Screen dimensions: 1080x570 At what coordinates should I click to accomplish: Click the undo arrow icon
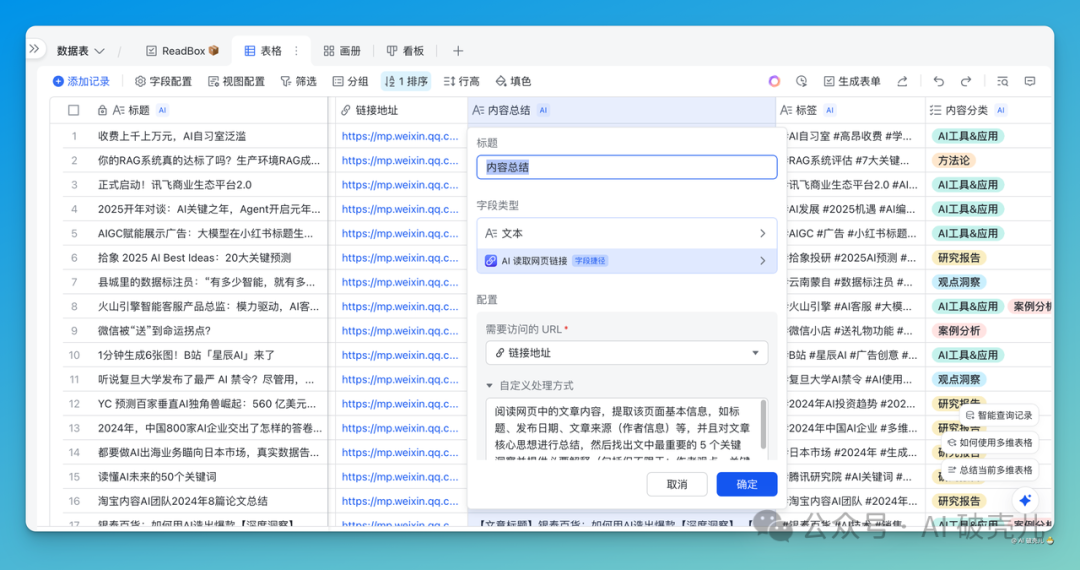coord(938,81)
